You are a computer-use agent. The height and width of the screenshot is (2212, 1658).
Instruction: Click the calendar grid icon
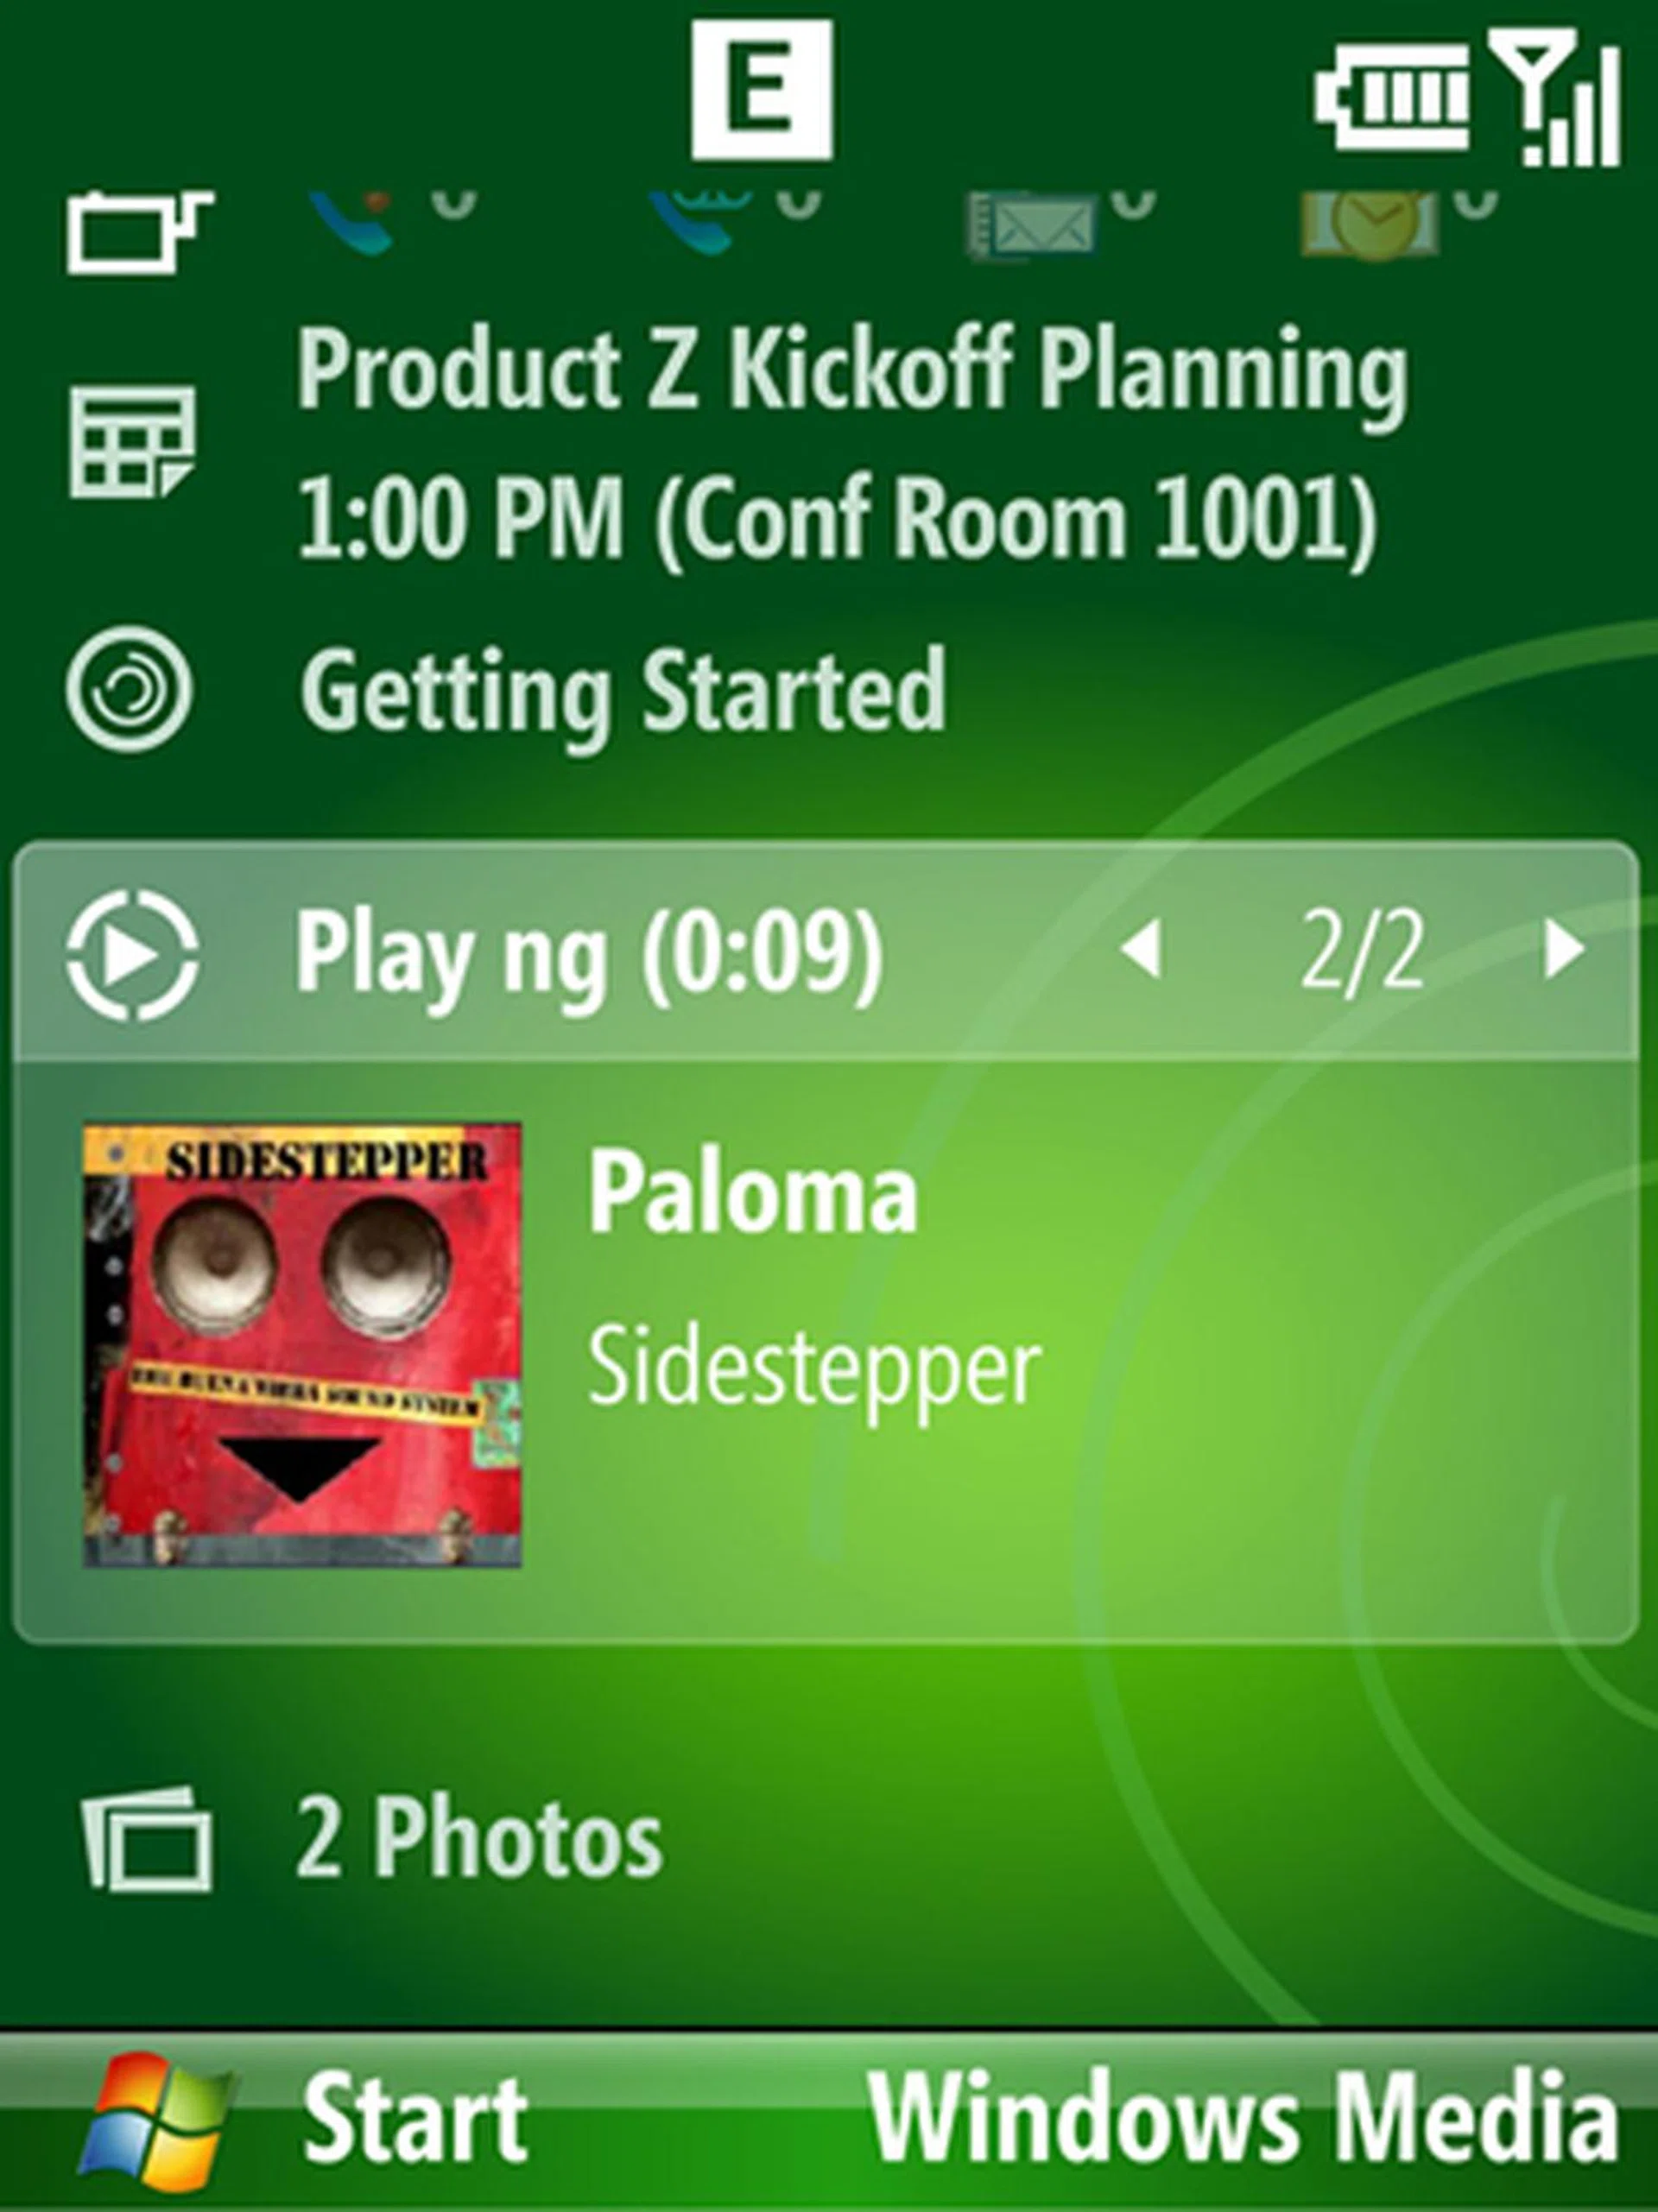131,441
